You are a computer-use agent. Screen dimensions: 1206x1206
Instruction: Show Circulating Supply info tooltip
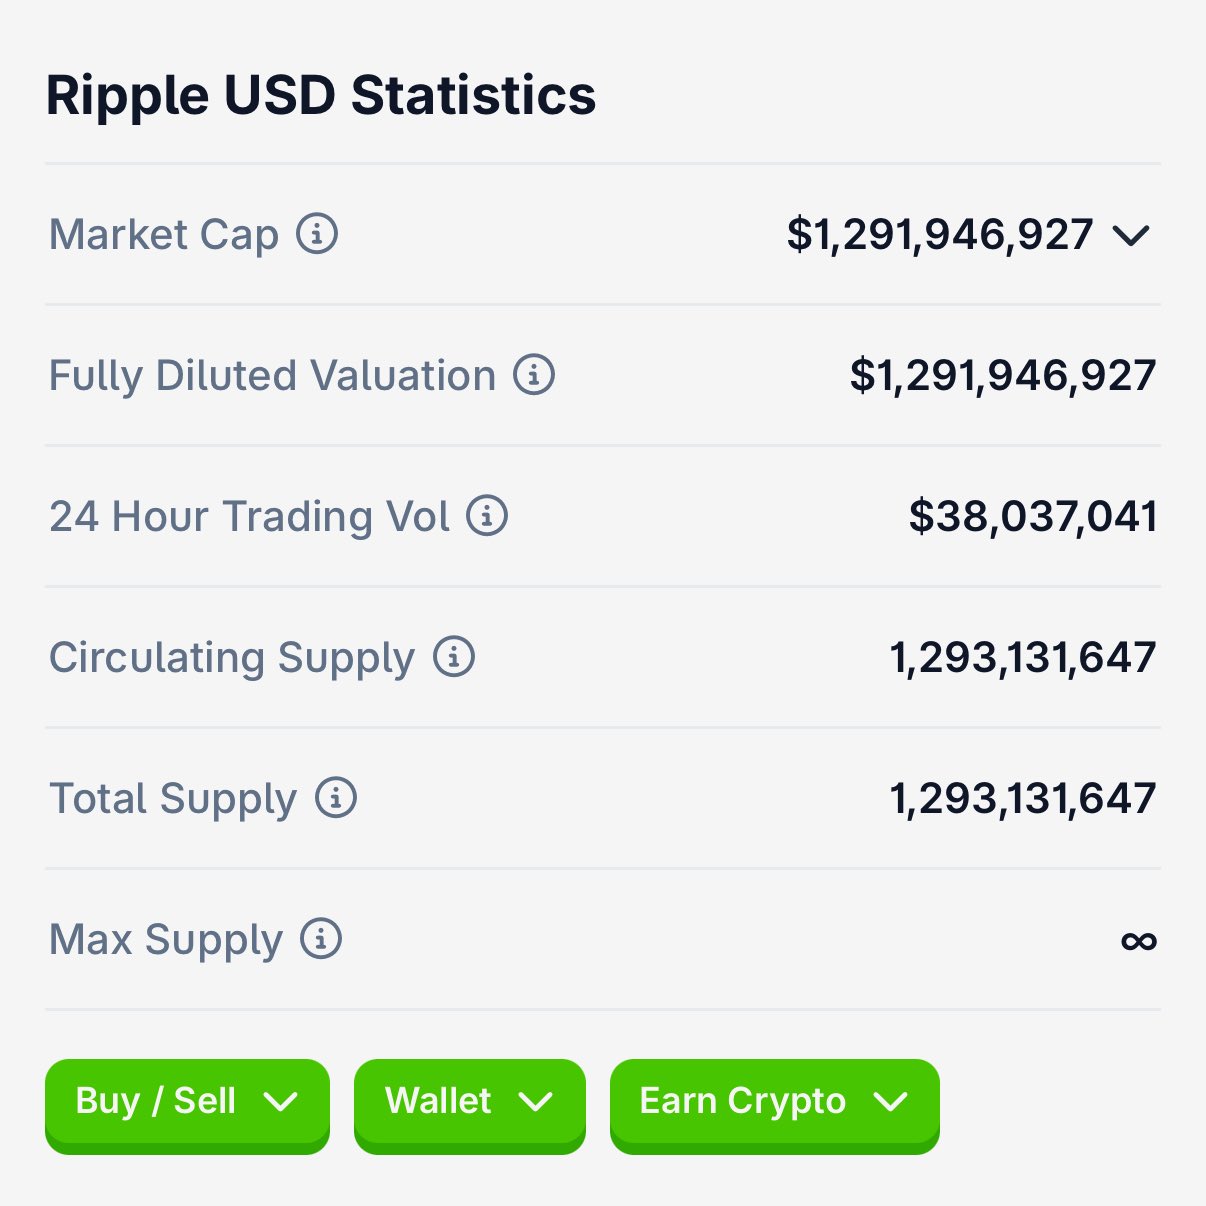pyautogui.click(x=454, y=657)
